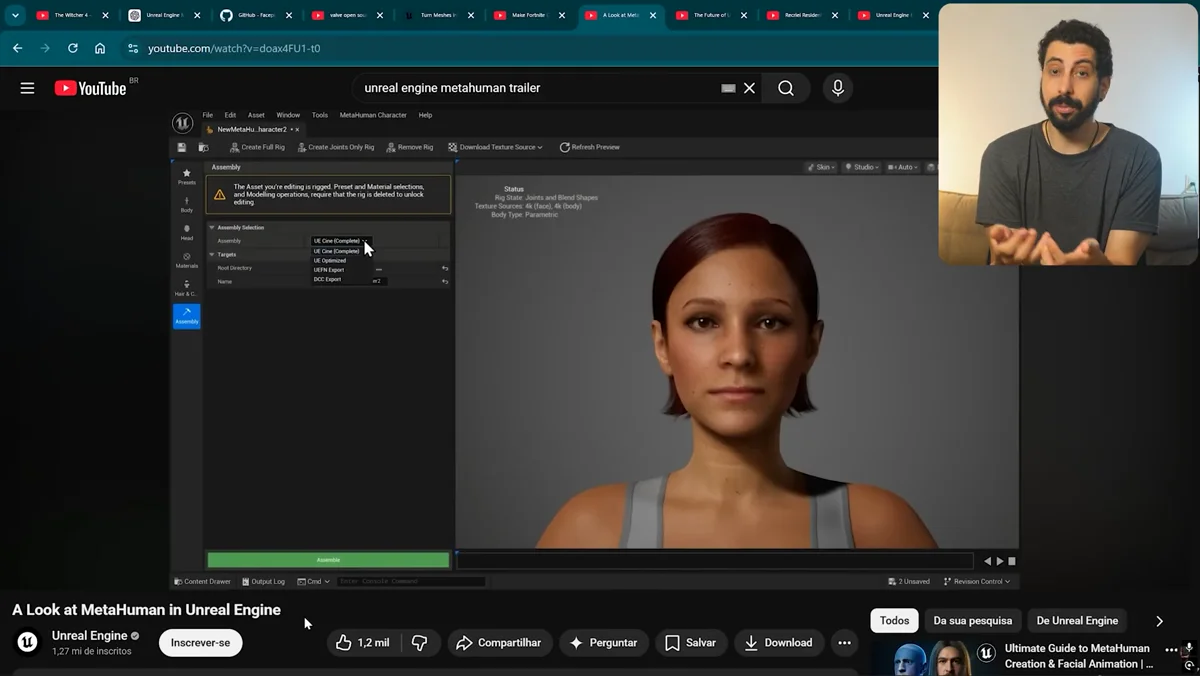Open more actions ellipsis below video
Viewport: 1200px width, 676px height.
(x=844, y=643)
